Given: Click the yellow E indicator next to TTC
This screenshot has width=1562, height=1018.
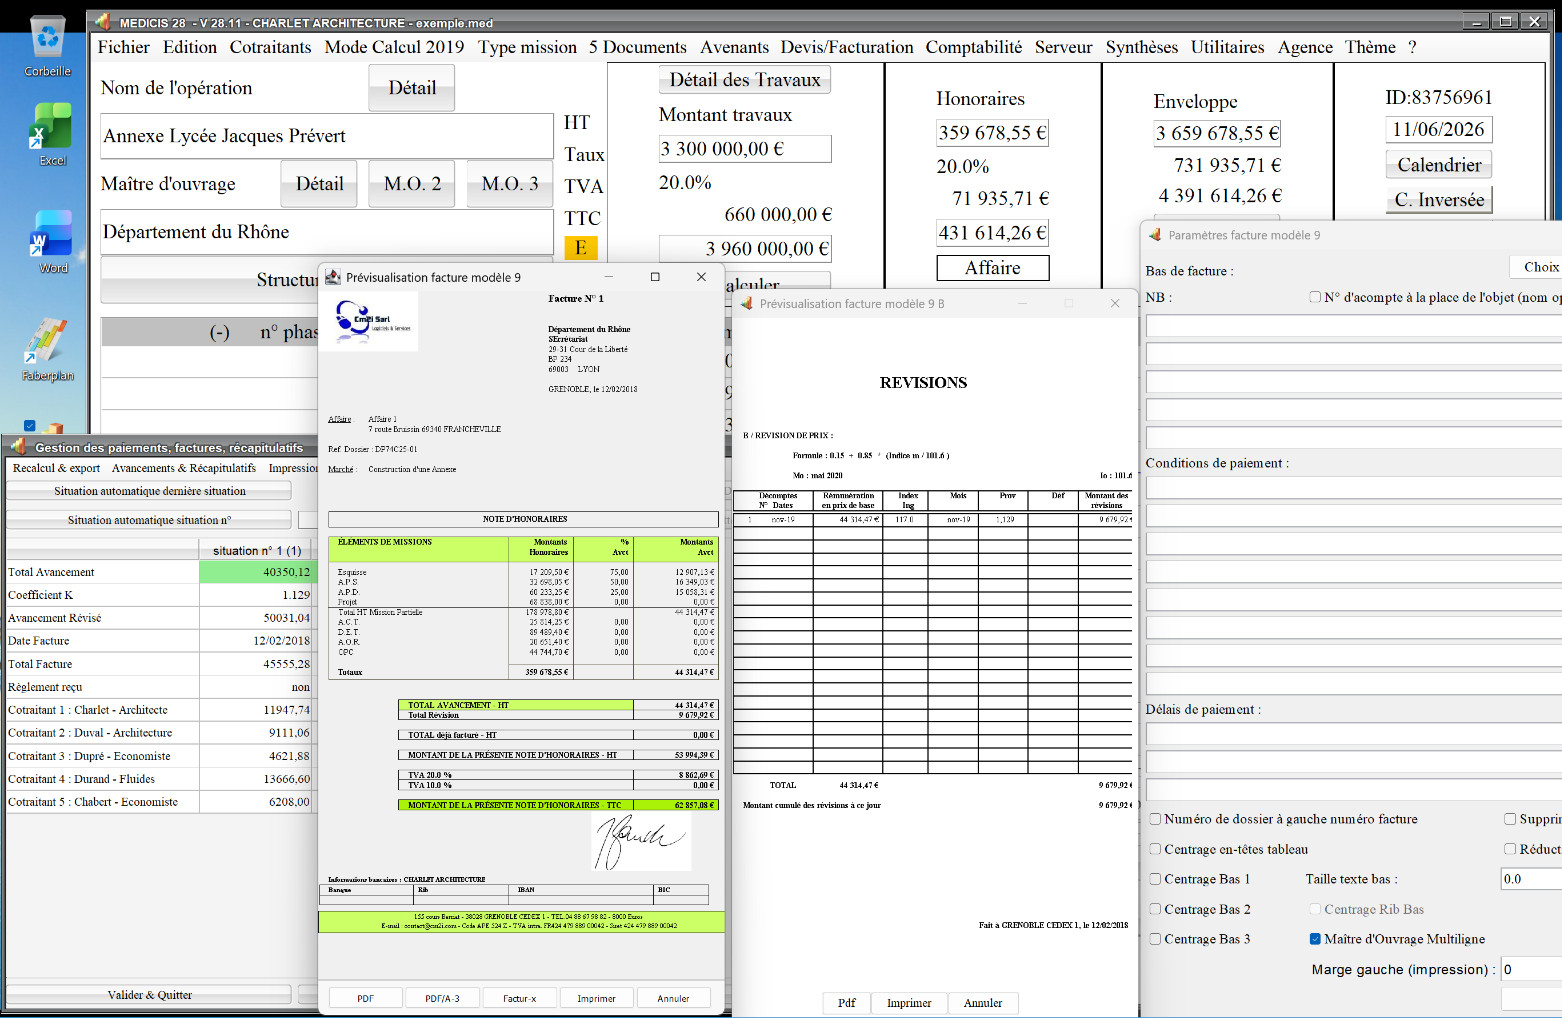Looking at the screenshot, I should click(x=581, y=247).
